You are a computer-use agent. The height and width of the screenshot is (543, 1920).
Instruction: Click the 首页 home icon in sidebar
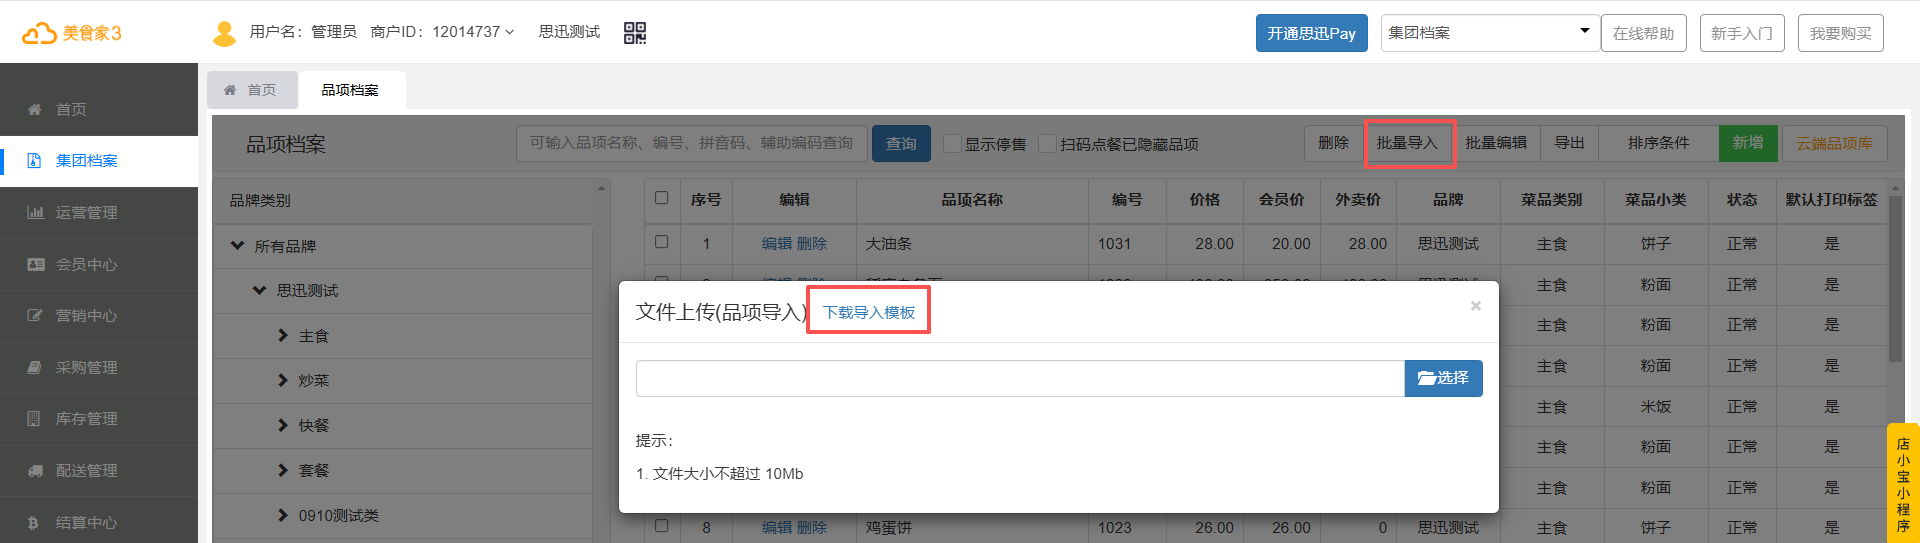click(x=35, y=109)
